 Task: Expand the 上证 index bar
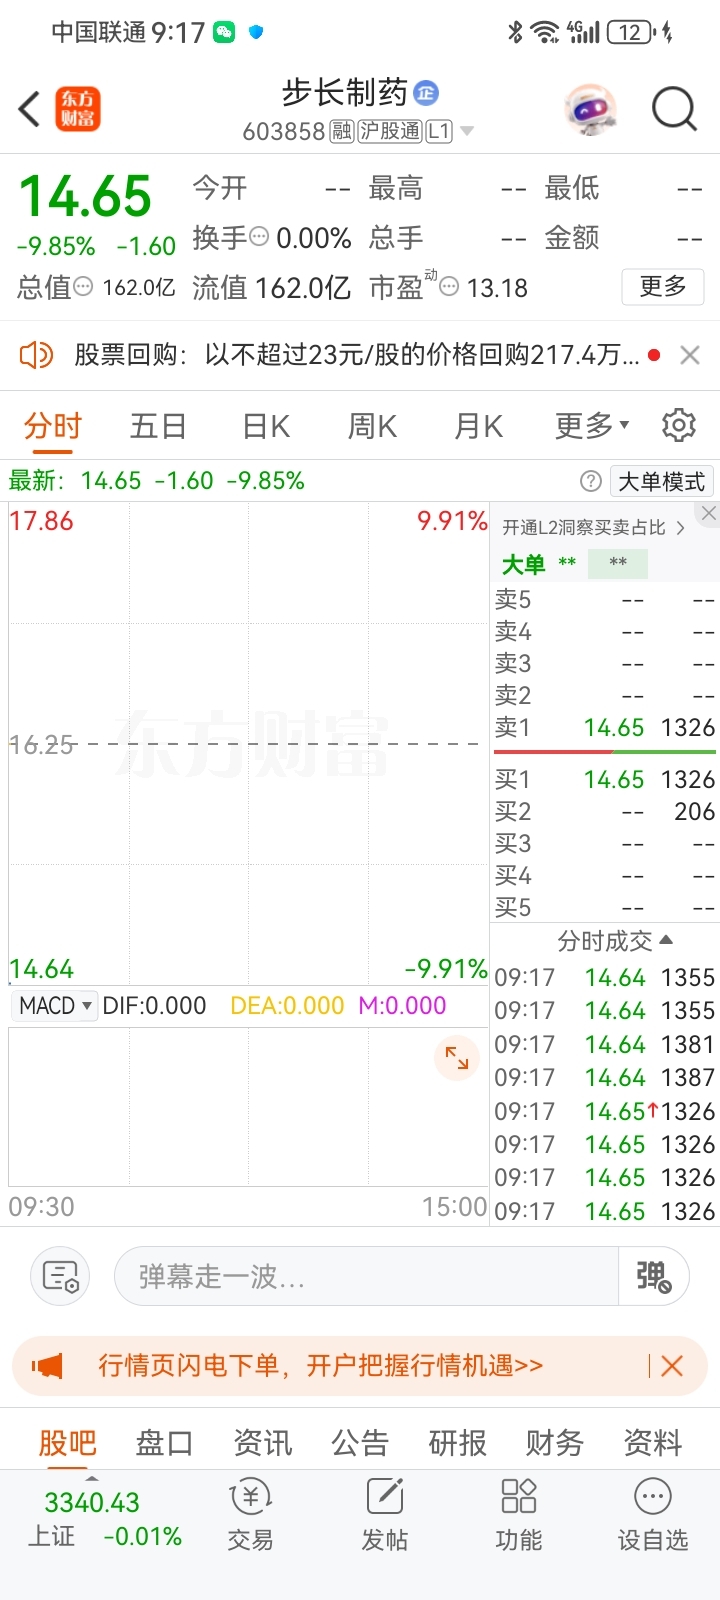click(104, 1518)
